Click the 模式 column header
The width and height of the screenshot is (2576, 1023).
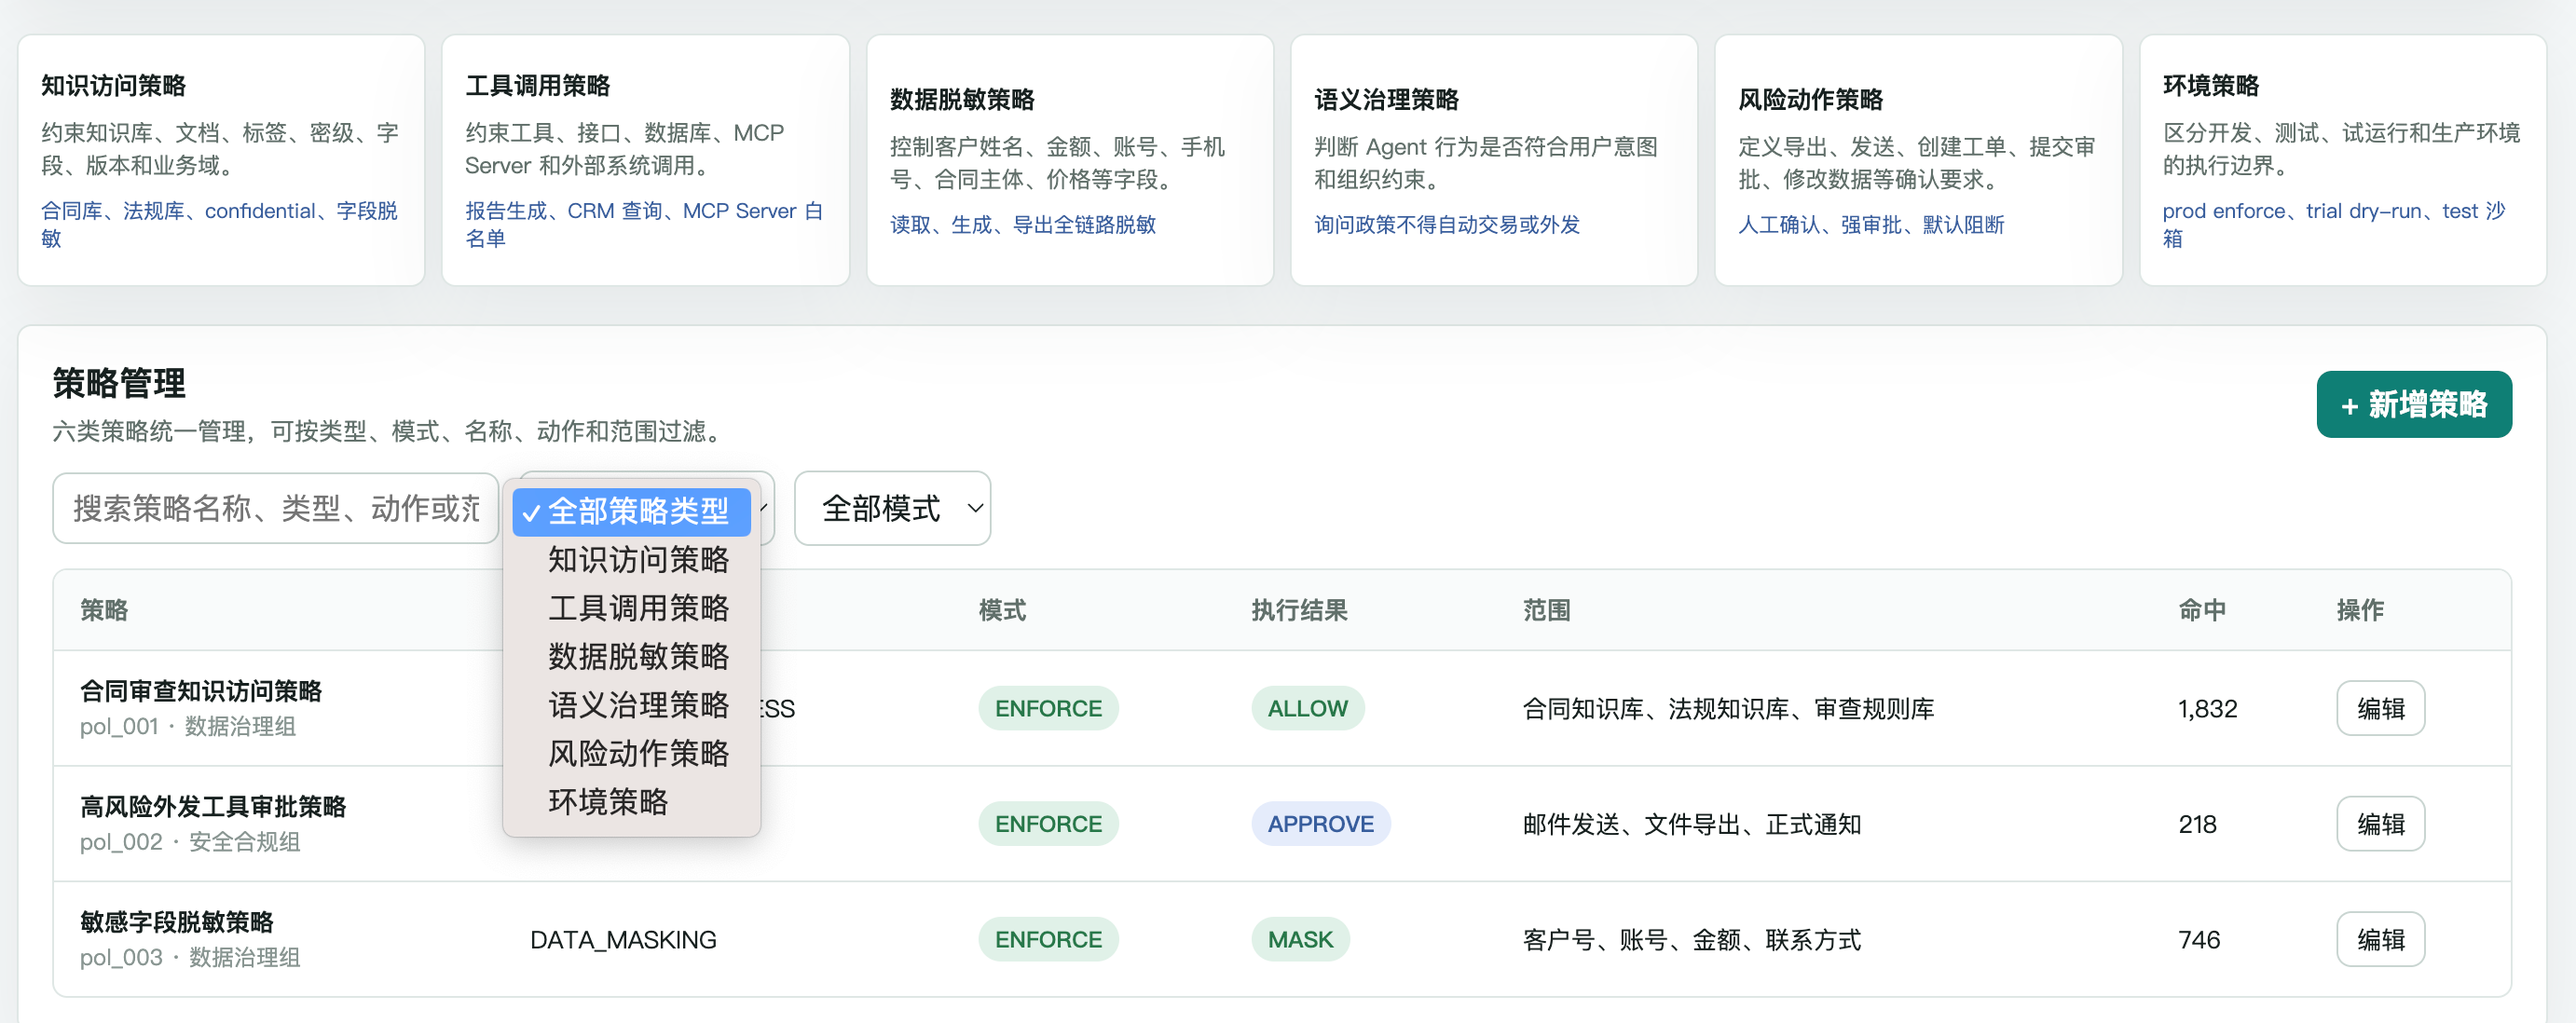click(x=1002, y=610)
